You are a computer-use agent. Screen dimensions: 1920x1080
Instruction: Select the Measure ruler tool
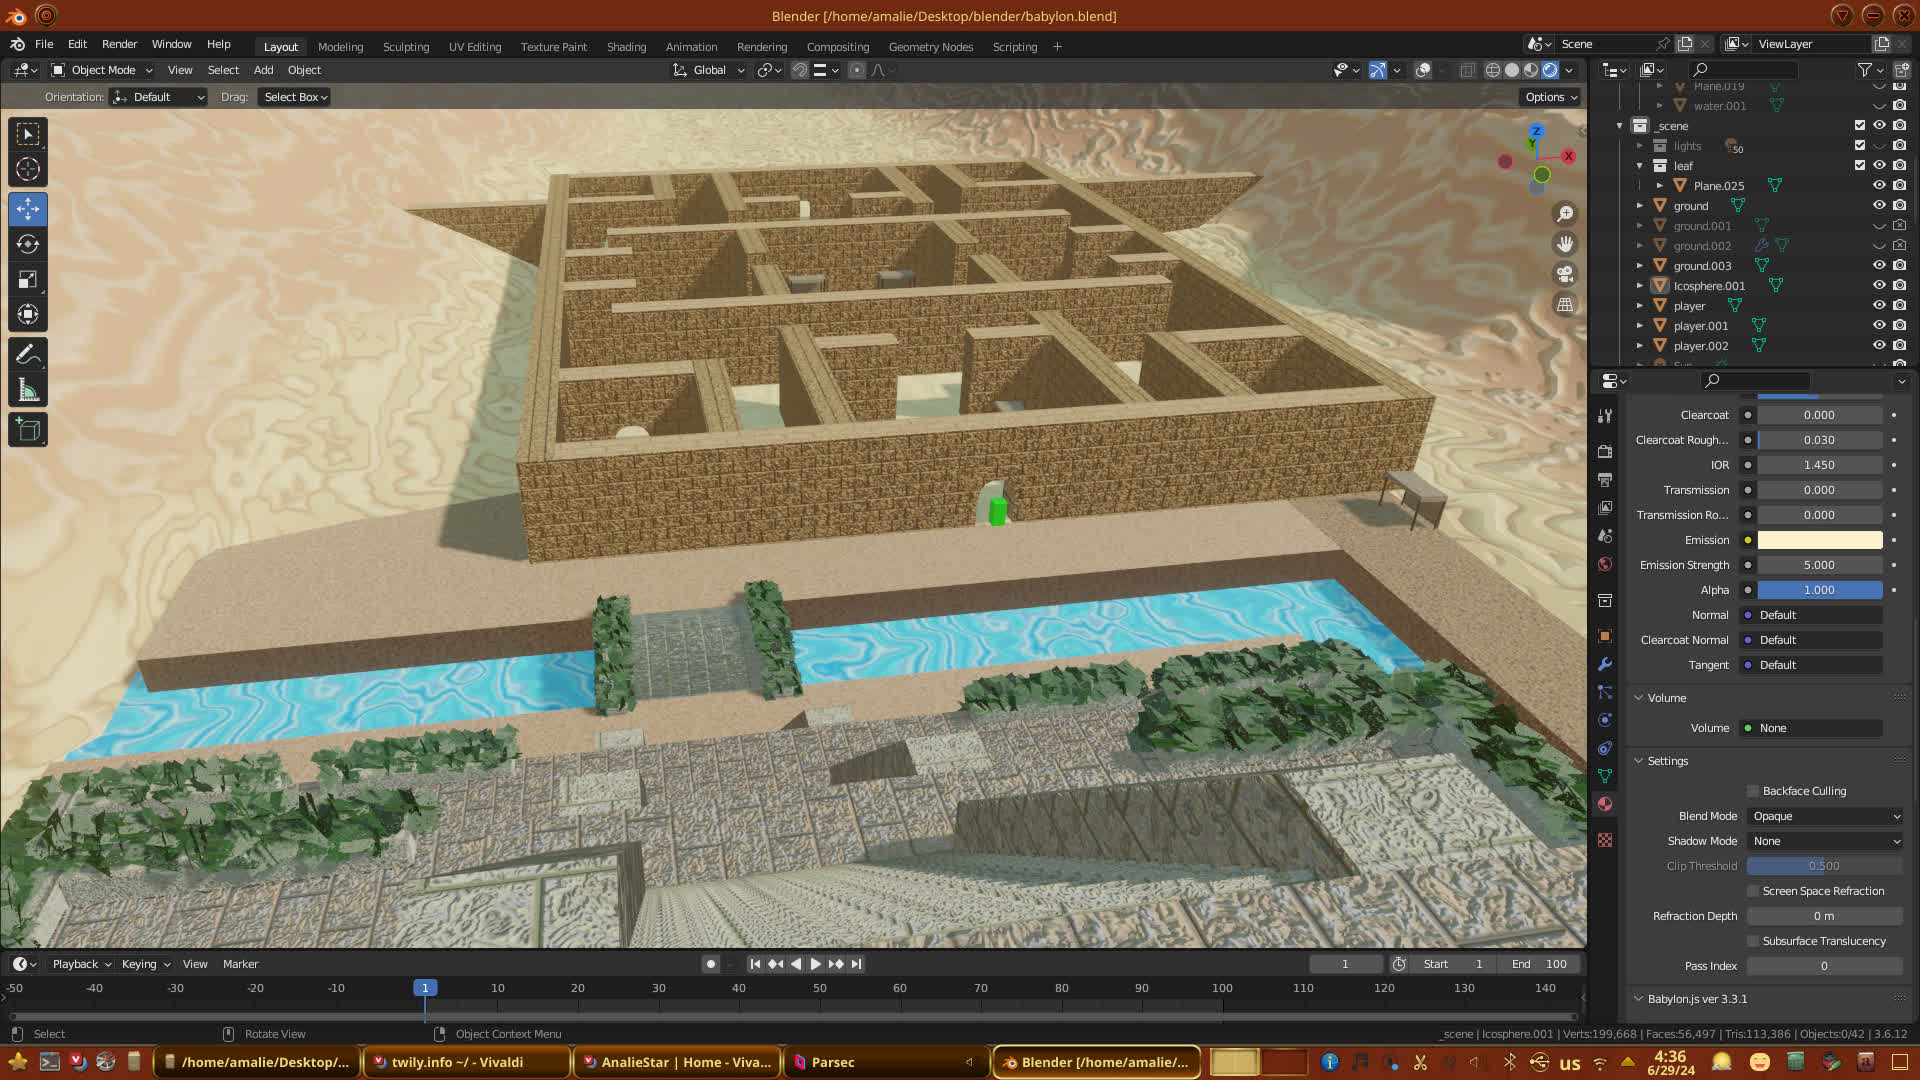click(28, 390)
